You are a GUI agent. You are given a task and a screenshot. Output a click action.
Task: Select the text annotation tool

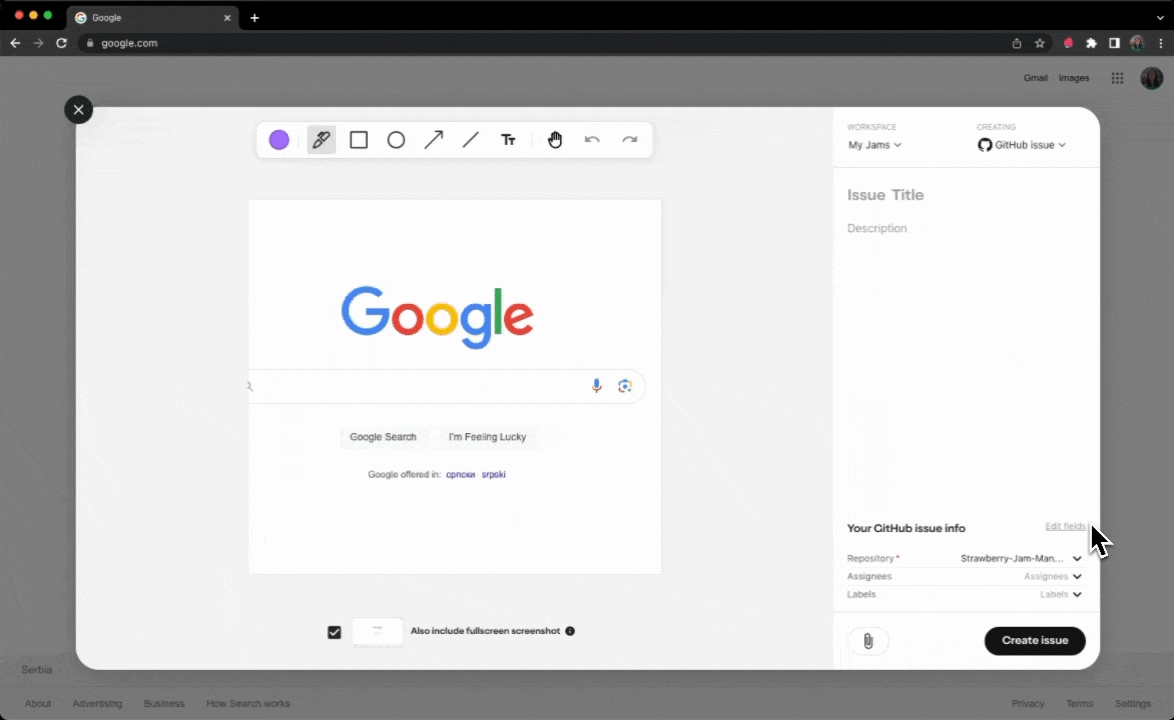508,140
